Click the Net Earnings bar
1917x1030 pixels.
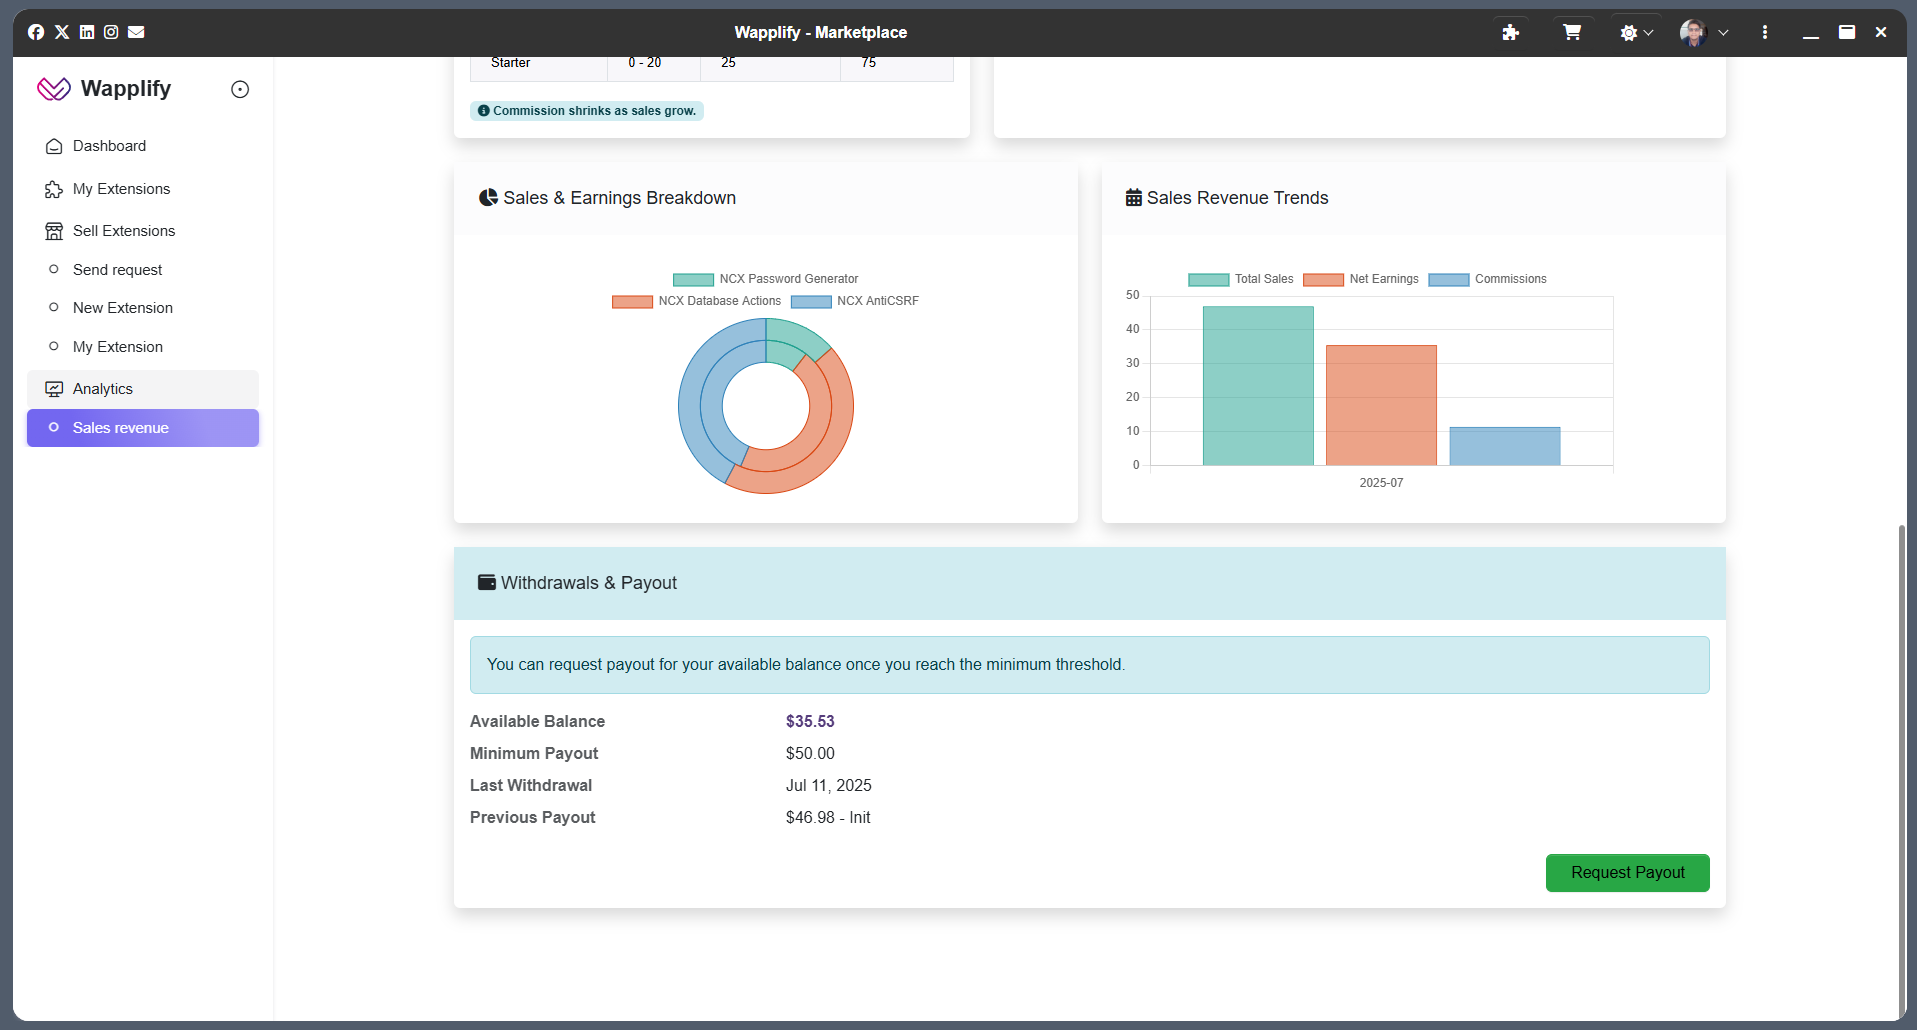pyautogui.click(x=1381, y=405)
